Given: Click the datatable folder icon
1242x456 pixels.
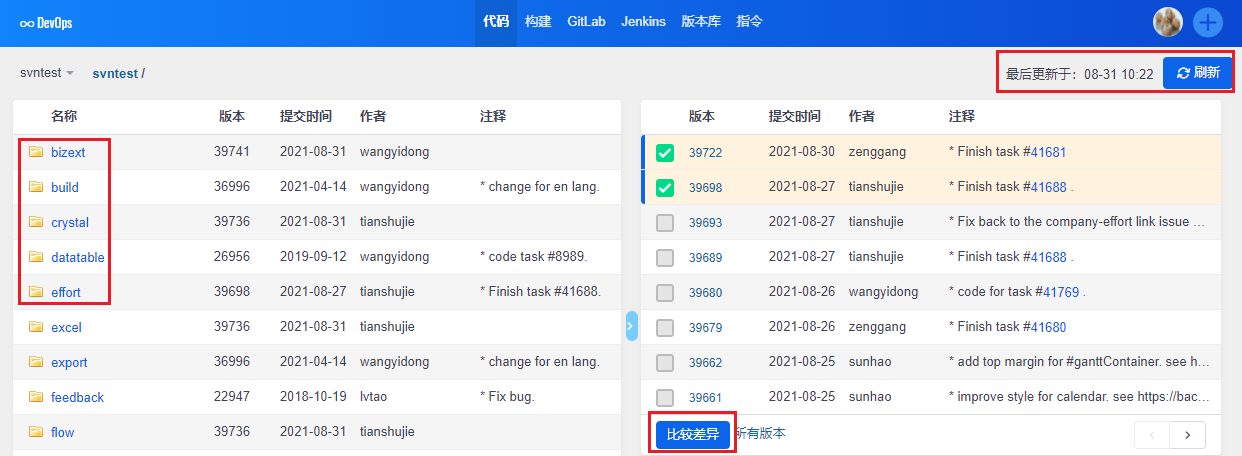Looking at the screenshot, I should tap(36, 257).
